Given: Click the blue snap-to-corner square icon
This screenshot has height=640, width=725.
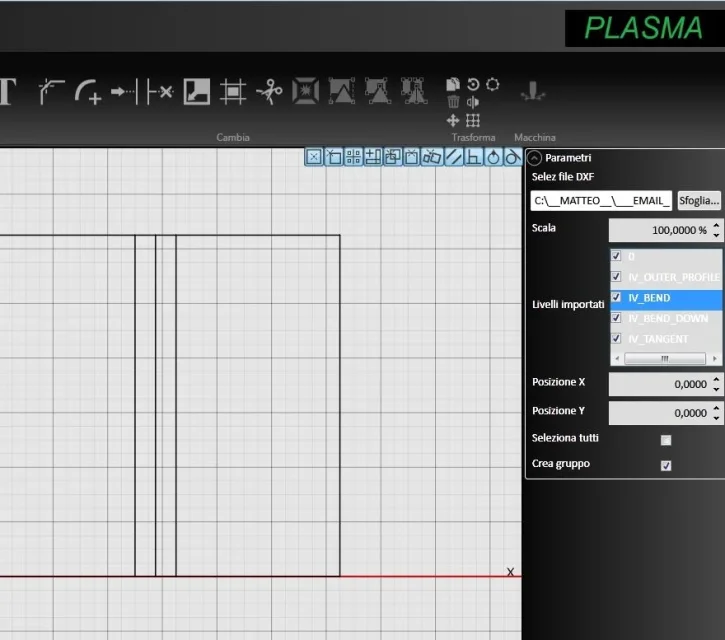Looking at the screenshot, I should click(x=334, y=157).
